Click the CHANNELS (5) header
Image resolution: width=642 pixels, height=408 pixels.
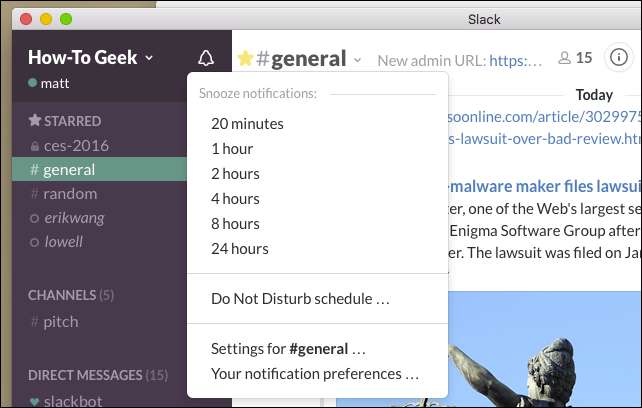pos(70,295)
